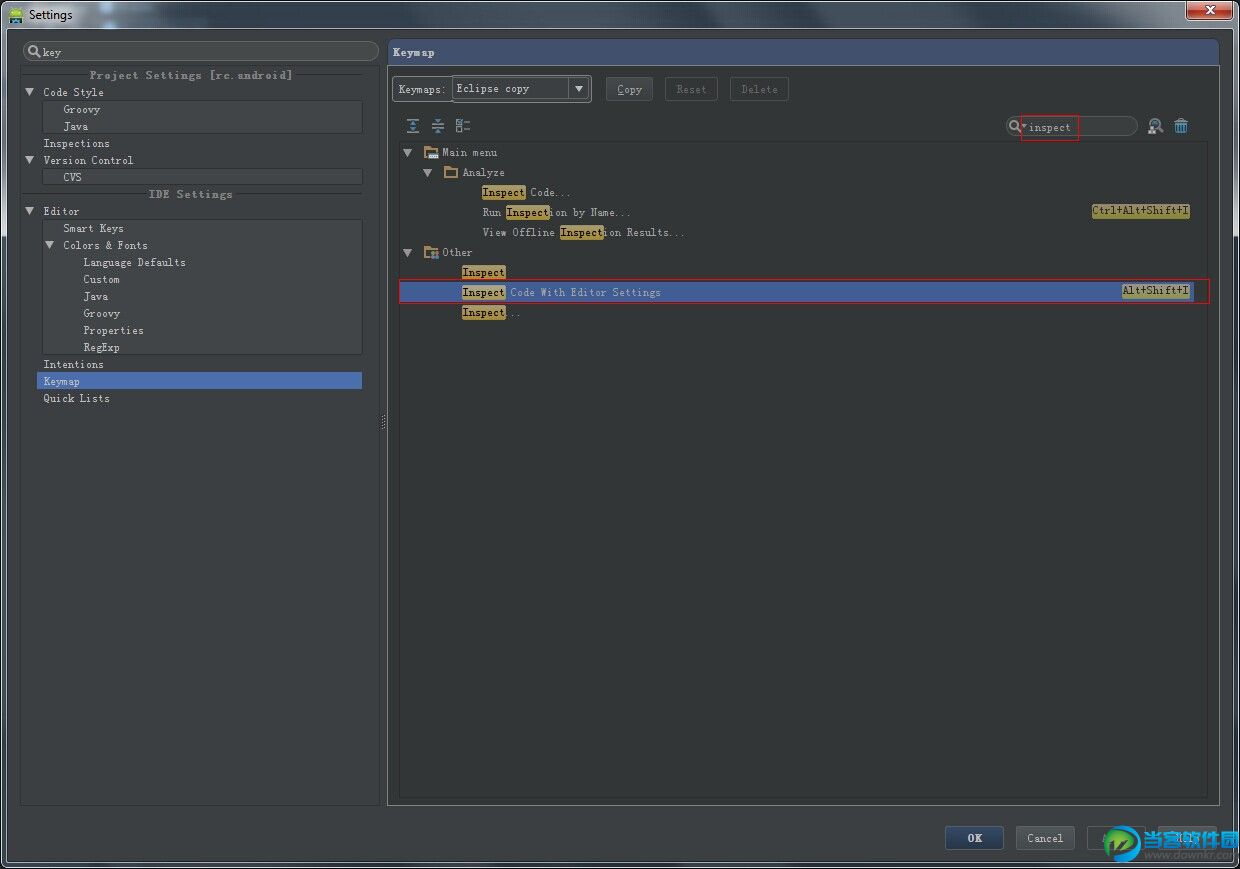Viewport: 1240px width, 869px height.
Task: Collapse the Colors & Fonts node
Action: point(50,245)
